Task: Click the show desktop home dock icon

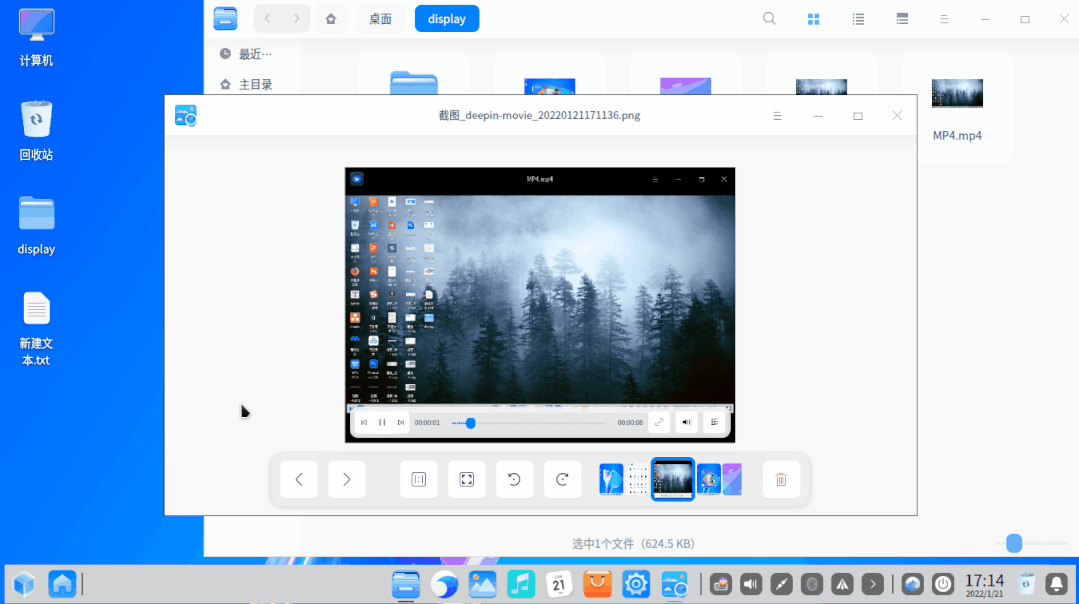Action: coord(62,585)
